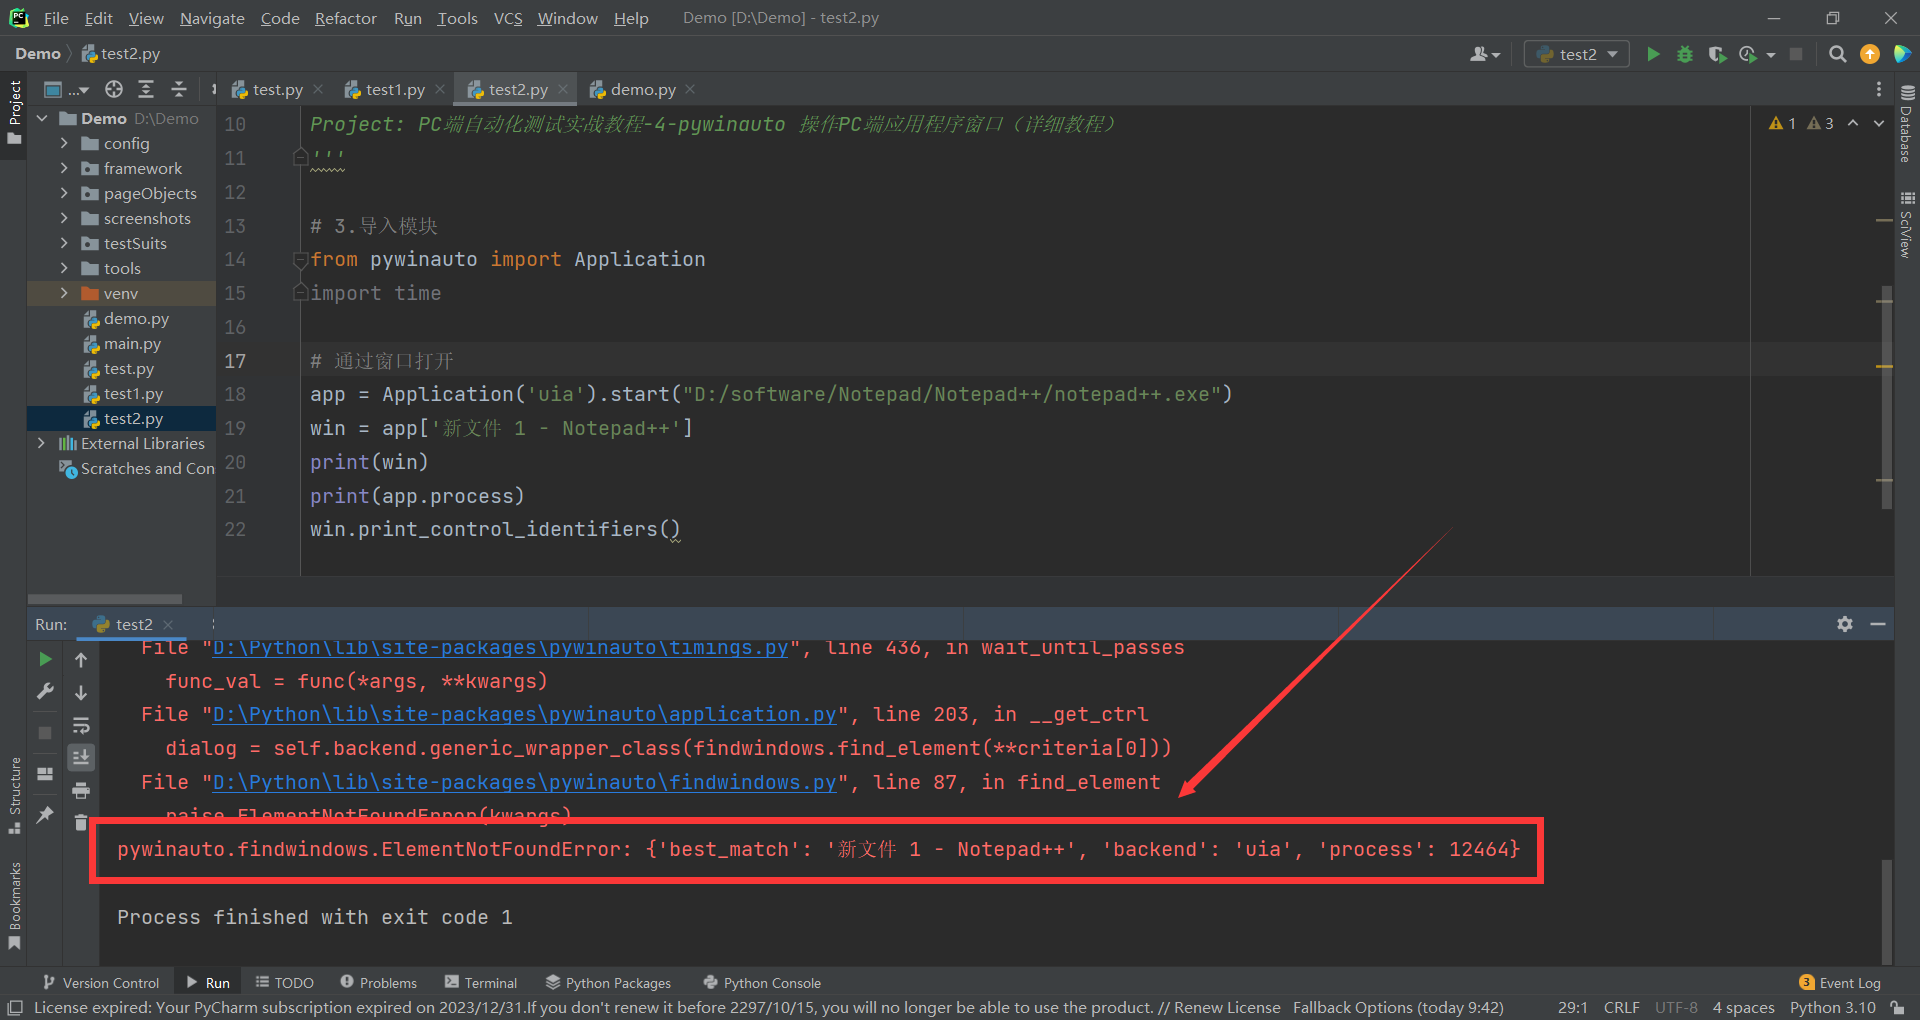Toggle pin tab in Run panel
This screenshot has height=1020, width=1920.
tap(45, 815)
